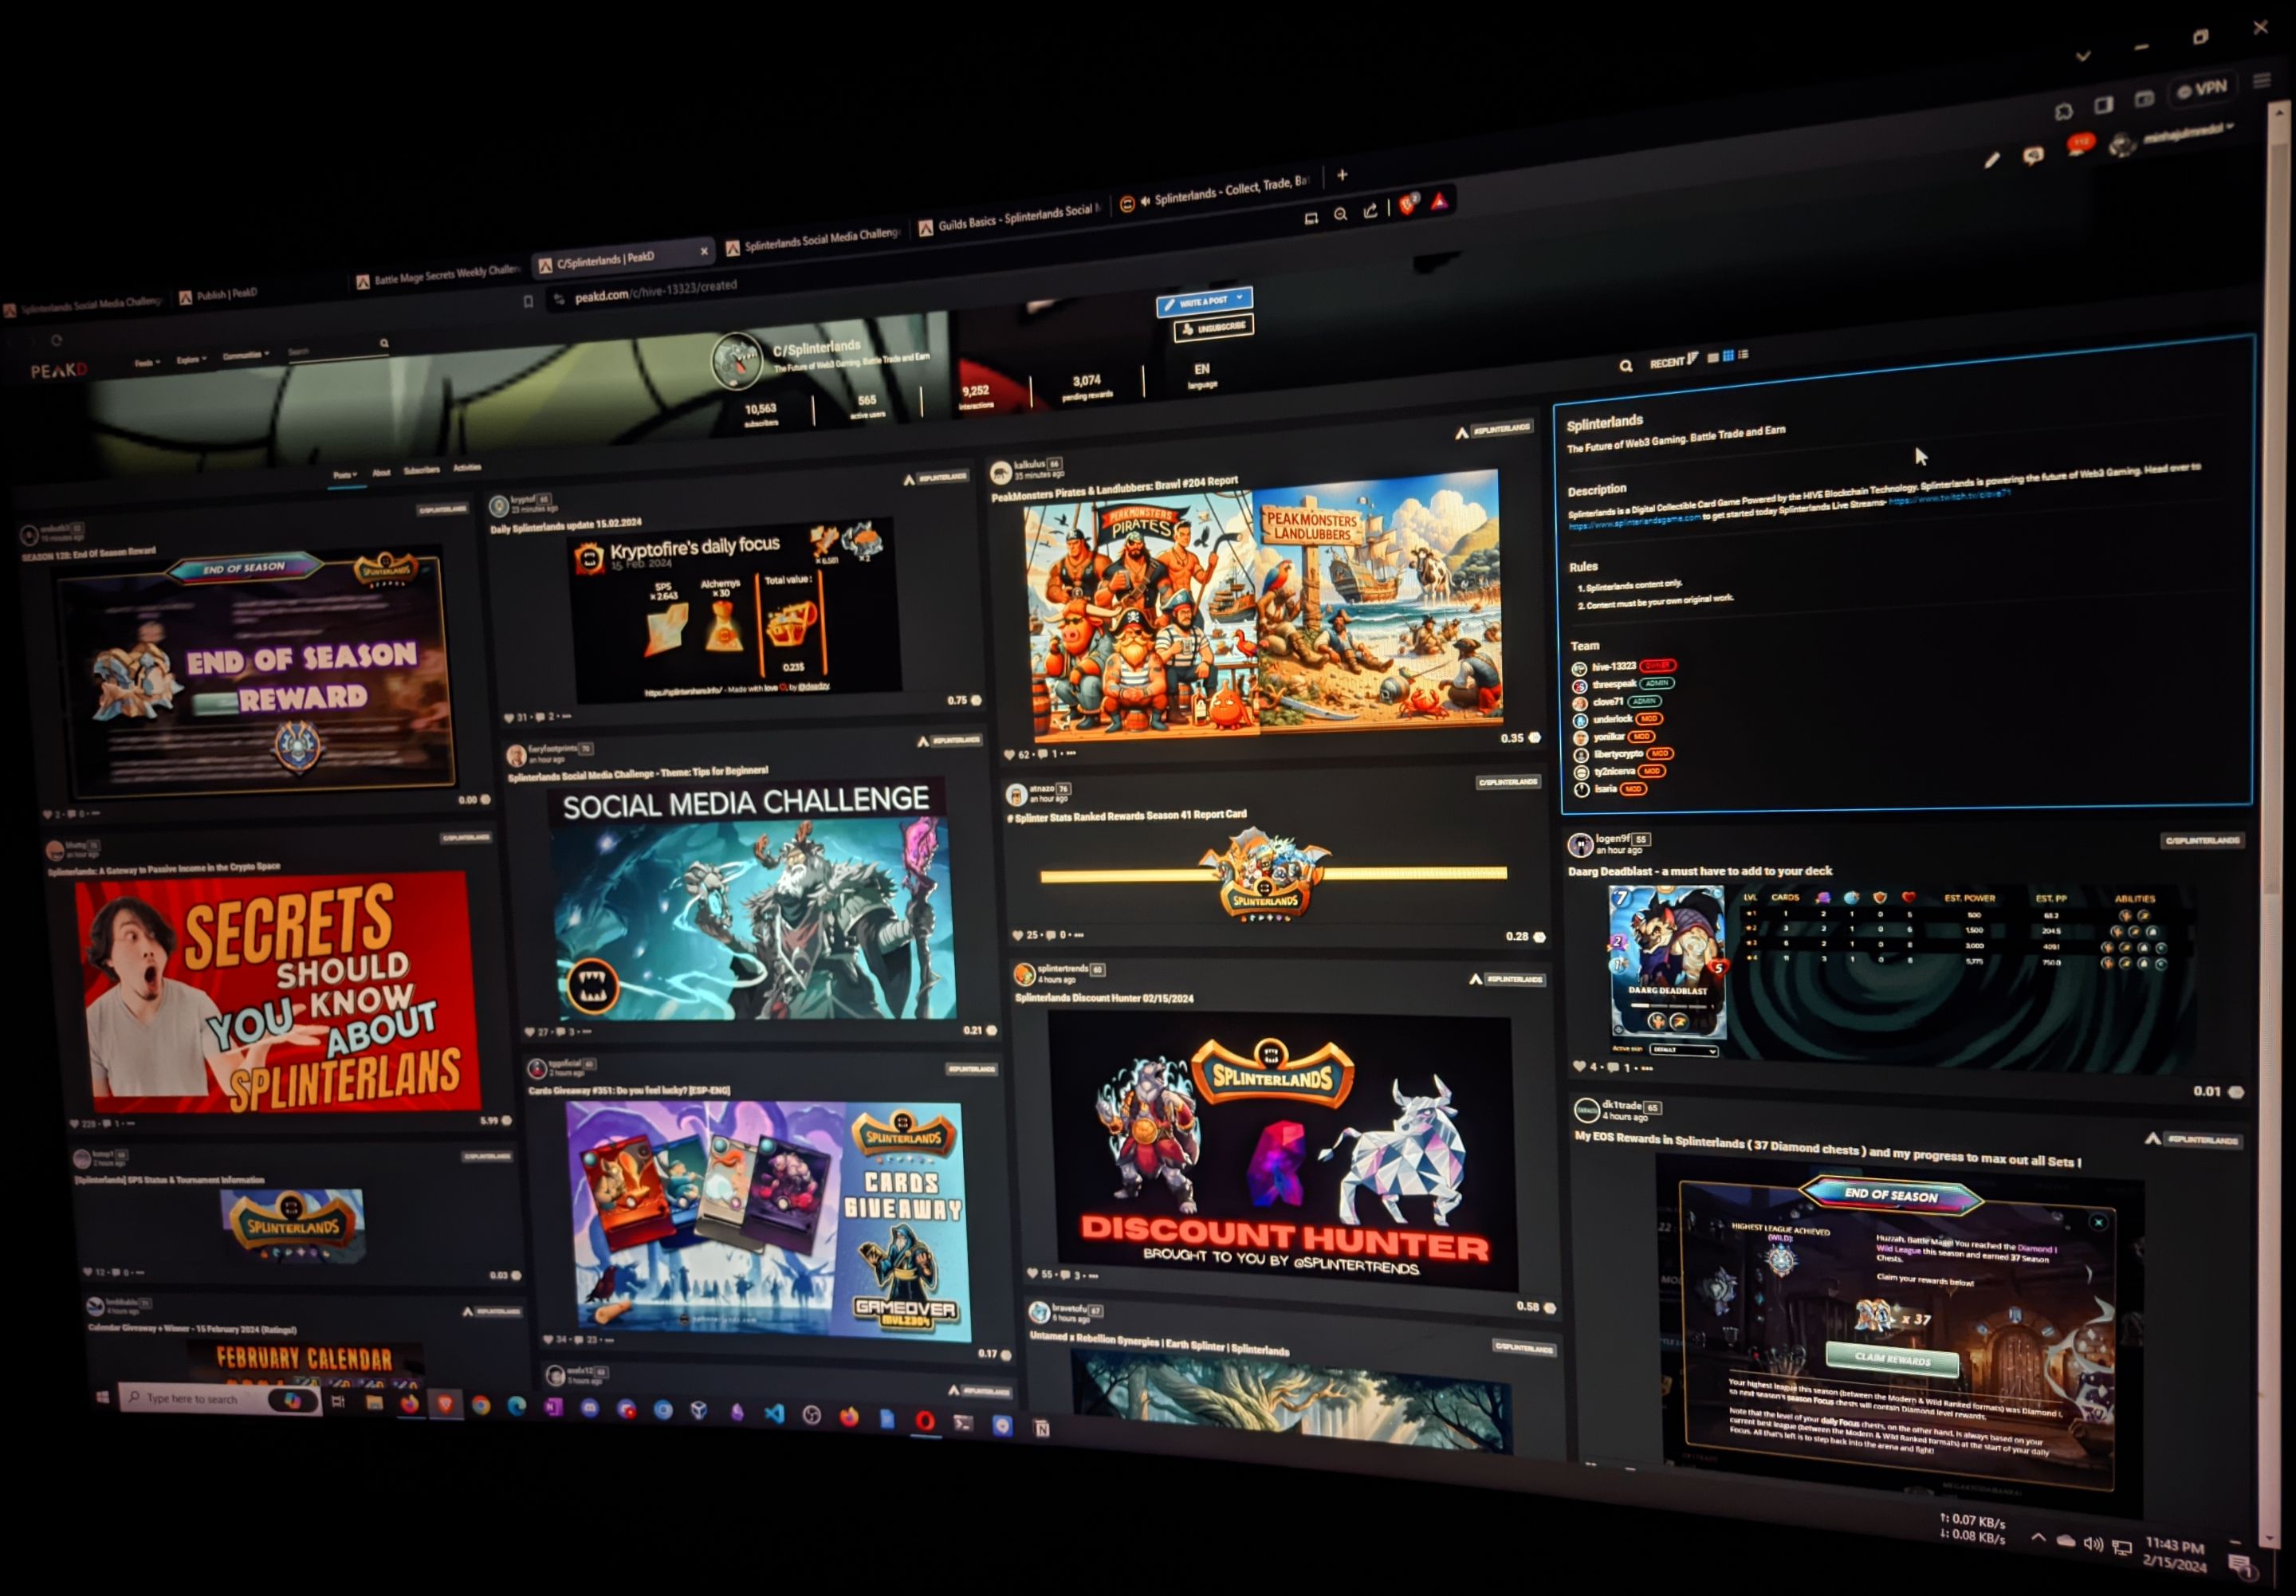The height and width of the screenshot is (1596, 2296).
Task: Click the search magnifier beside RECENT
Action: coord(1626,366)
